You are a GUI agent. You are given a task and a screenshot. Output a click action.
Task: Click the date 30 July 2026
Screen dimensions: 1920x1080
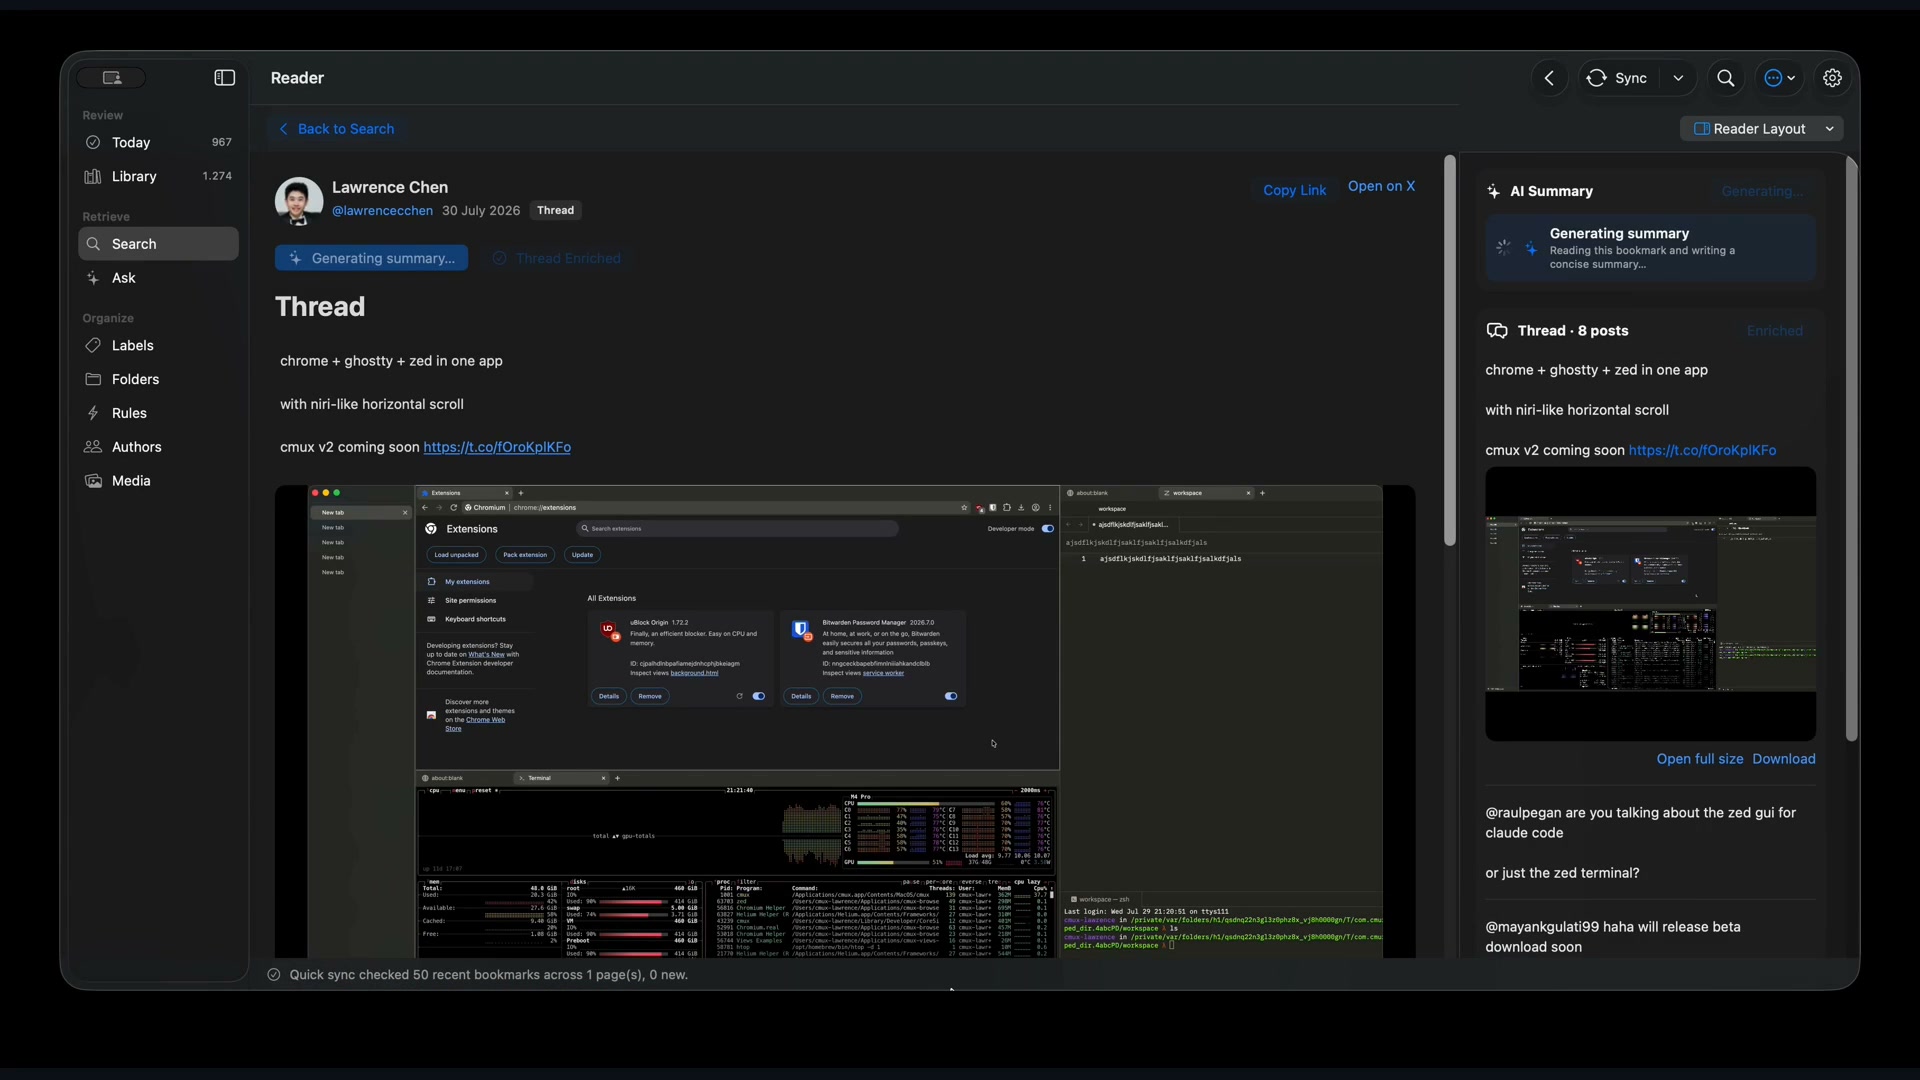481,211
